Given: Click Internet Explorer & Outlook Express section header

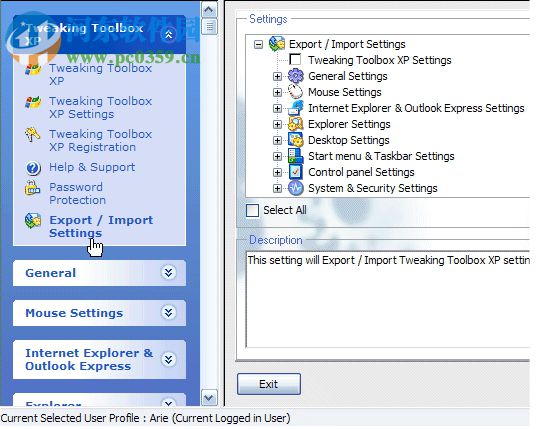Looking at the screenshot, I should 99,360.
